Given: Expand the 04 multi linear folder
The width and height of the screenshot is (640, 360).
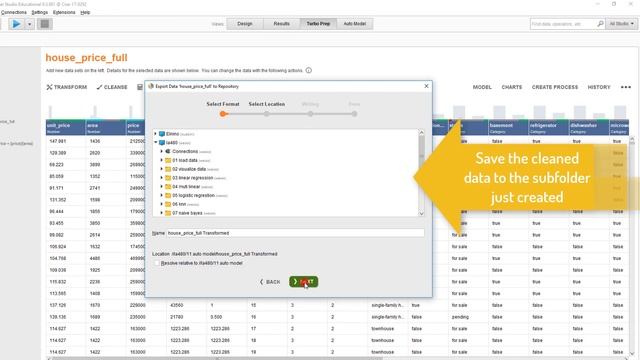Looking at the screenshot, I should [162, 187].
